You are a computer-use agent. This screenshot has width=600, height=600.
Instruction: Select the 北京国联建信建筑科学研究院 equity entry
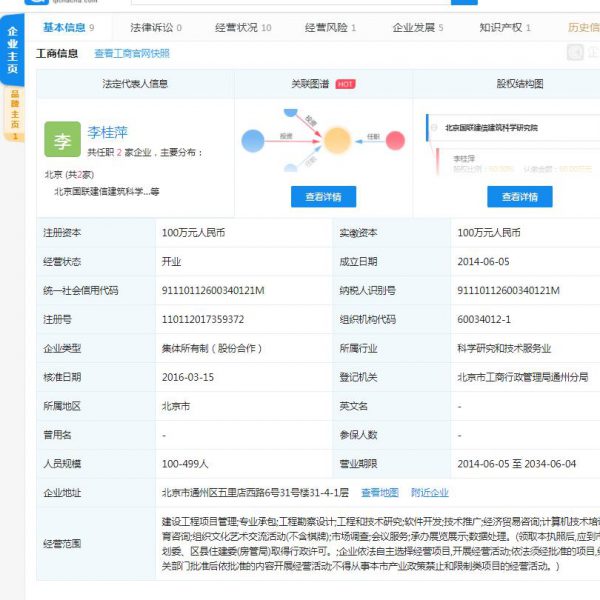pyautogui.click(x=491, y=128)
